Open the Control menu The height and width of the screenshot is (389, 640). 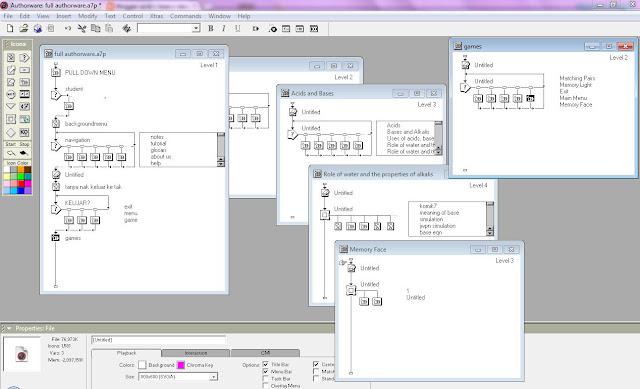point(133,16)
